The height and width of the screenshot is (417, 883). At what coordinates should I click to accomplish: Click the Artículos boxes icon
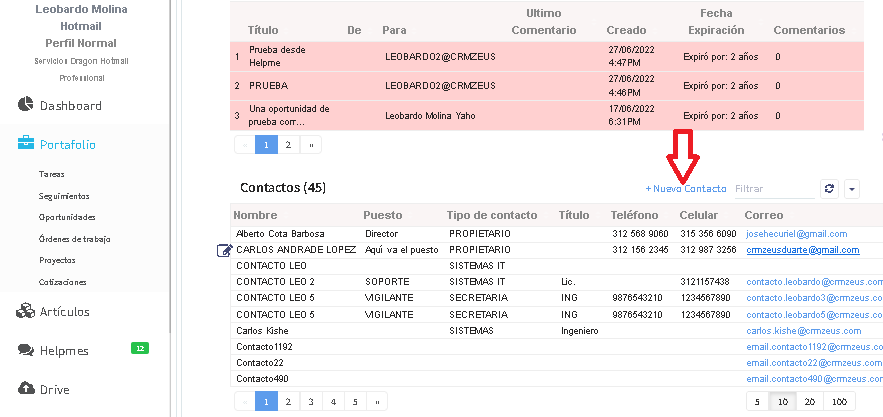(x=26, y=311)
